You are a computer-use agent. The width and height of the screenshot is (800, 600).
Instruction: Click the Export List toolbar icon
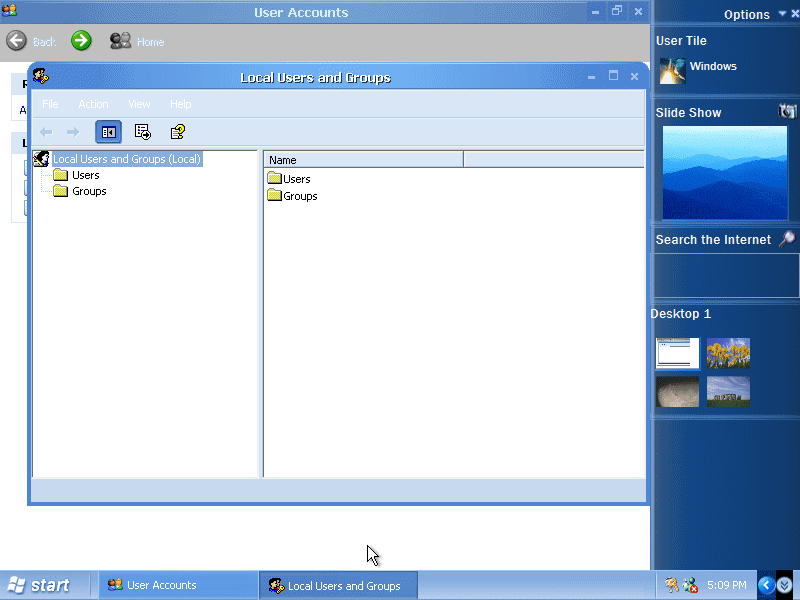point(143,132)
